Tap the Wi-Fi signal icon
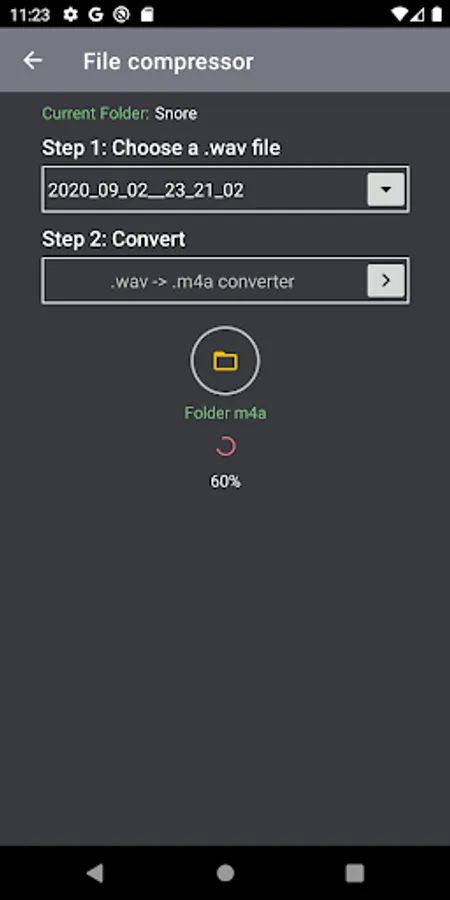 tap(399, 14)
